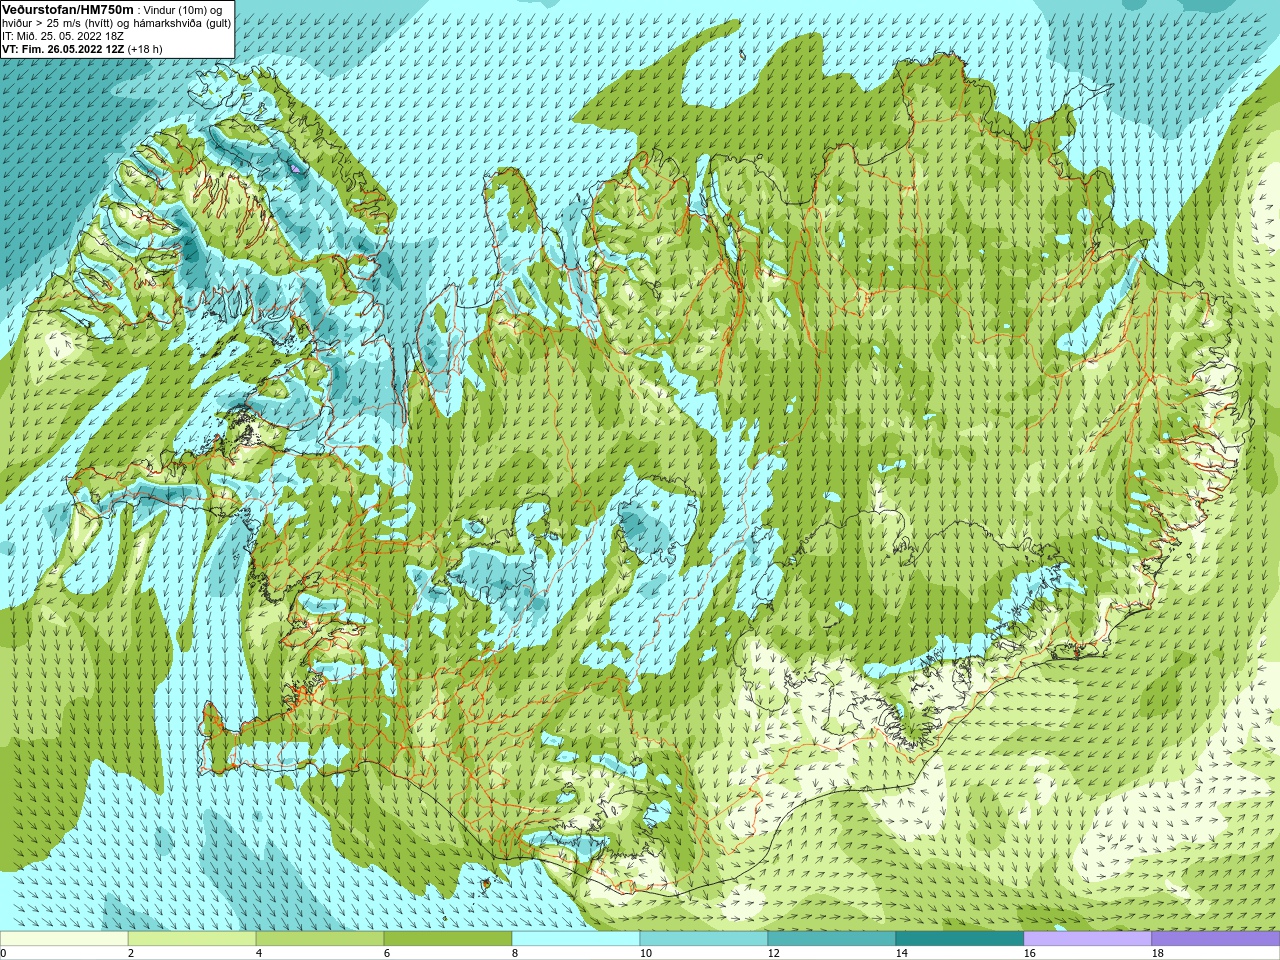Select the 6–8 m/s olive green legend swatch
The width and height of the screenshot is (1280, 960).
point(448,939)
